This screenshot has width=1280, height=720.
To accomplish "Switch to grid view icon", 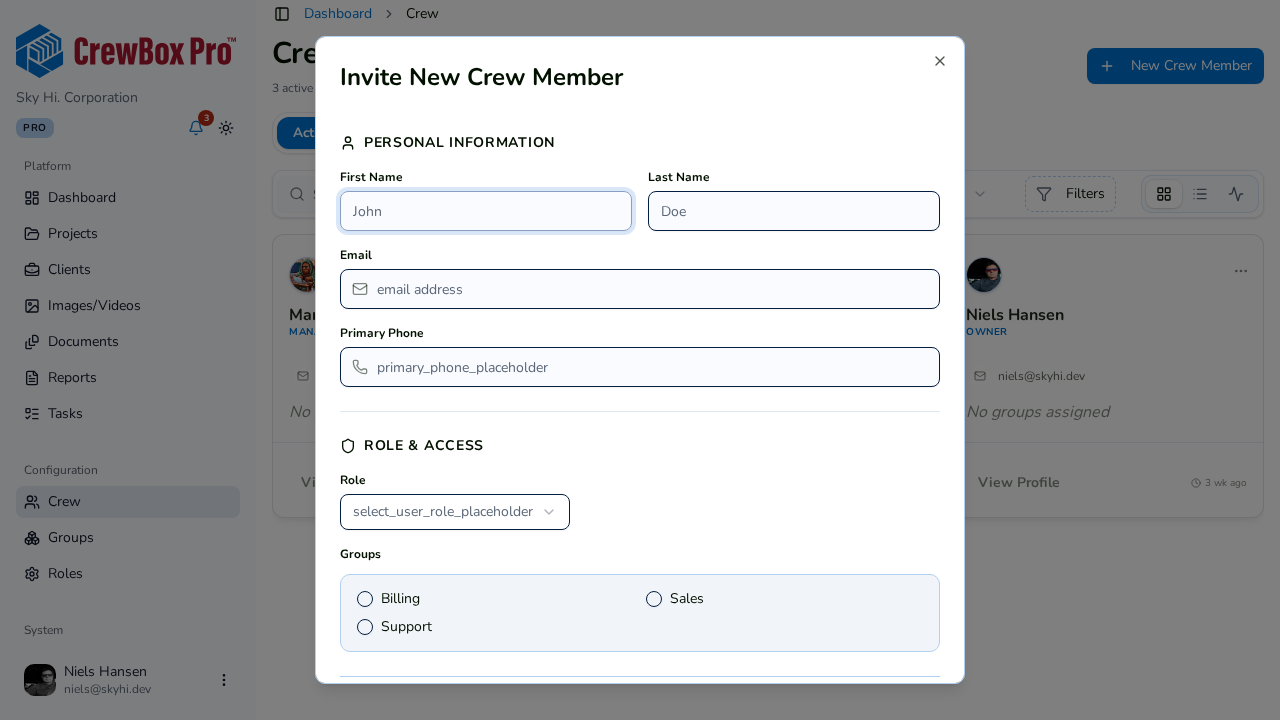I will [x=1164, y=194].
